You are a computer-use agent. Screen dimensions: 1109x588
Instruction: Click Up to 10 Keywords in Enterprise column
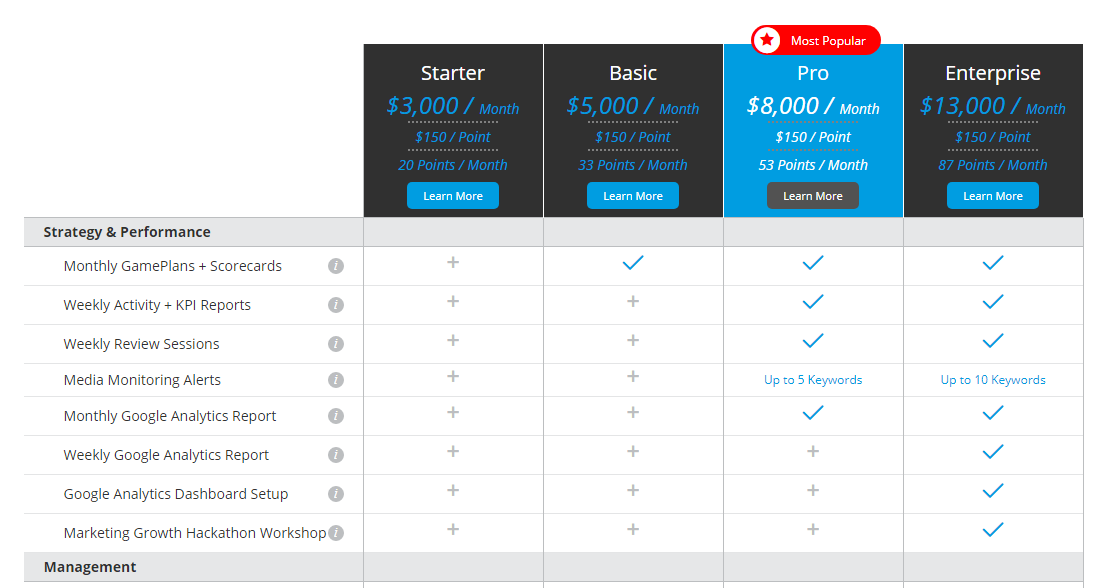993,380
